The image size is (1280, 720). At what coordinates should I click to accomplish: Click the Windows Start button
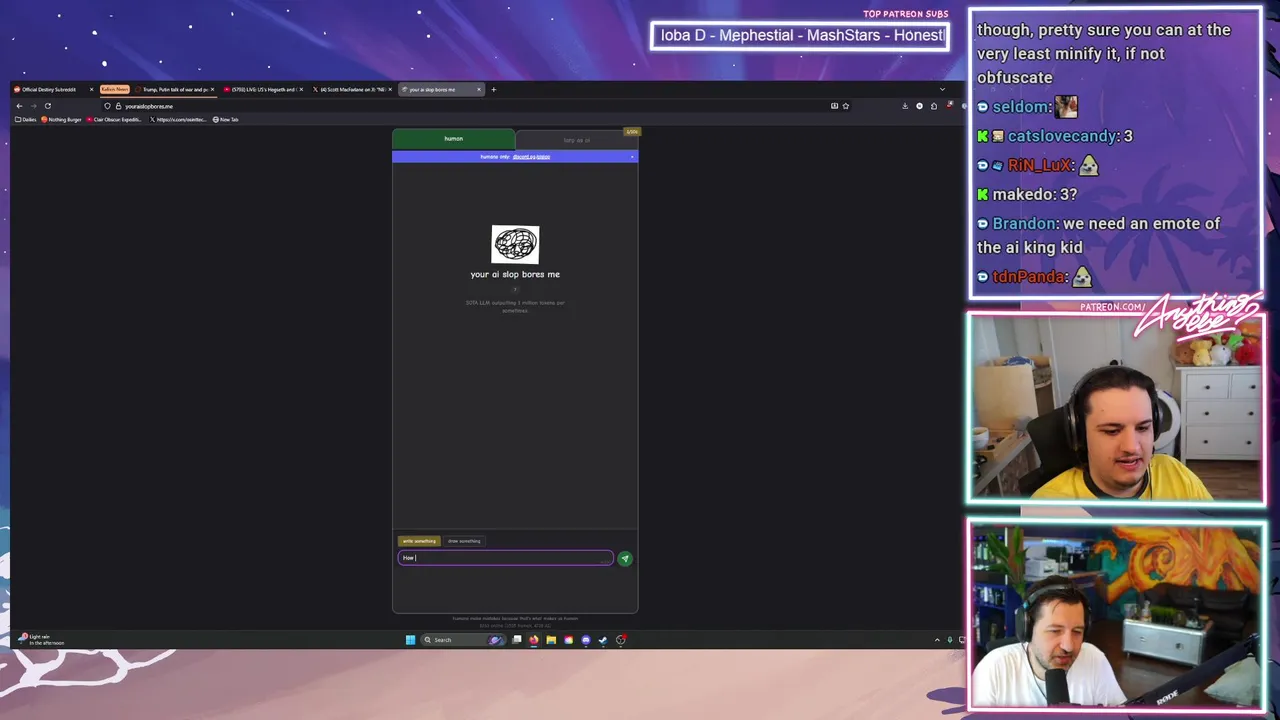point(410,640)
